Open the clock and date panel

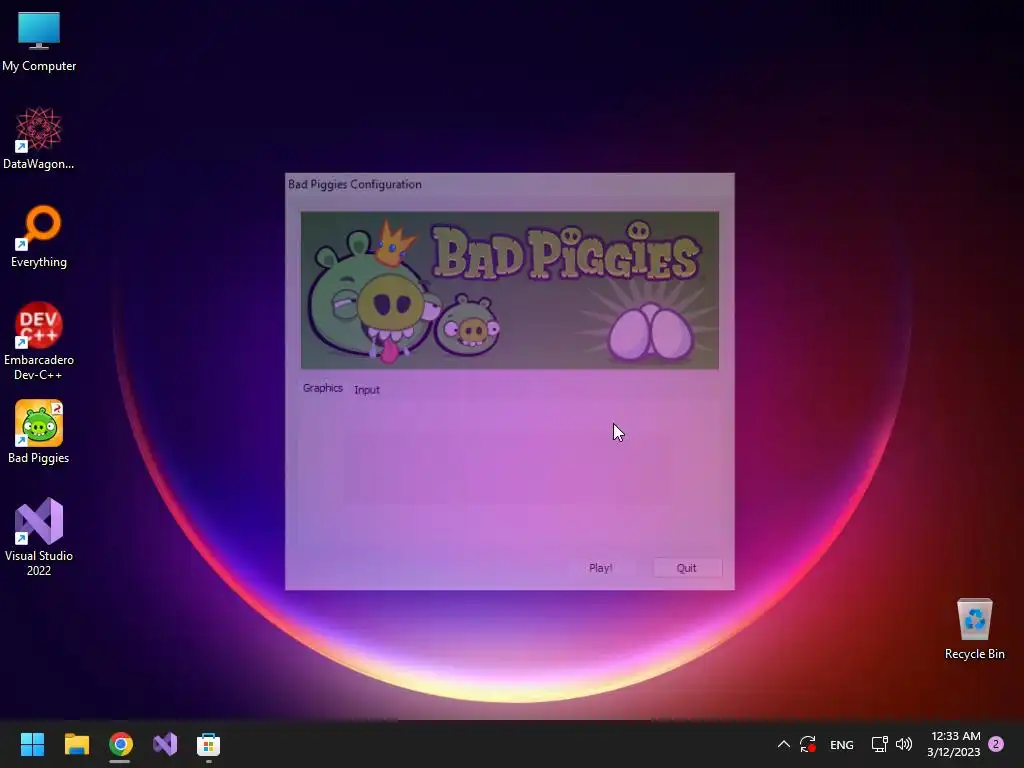tap(954, 744)
